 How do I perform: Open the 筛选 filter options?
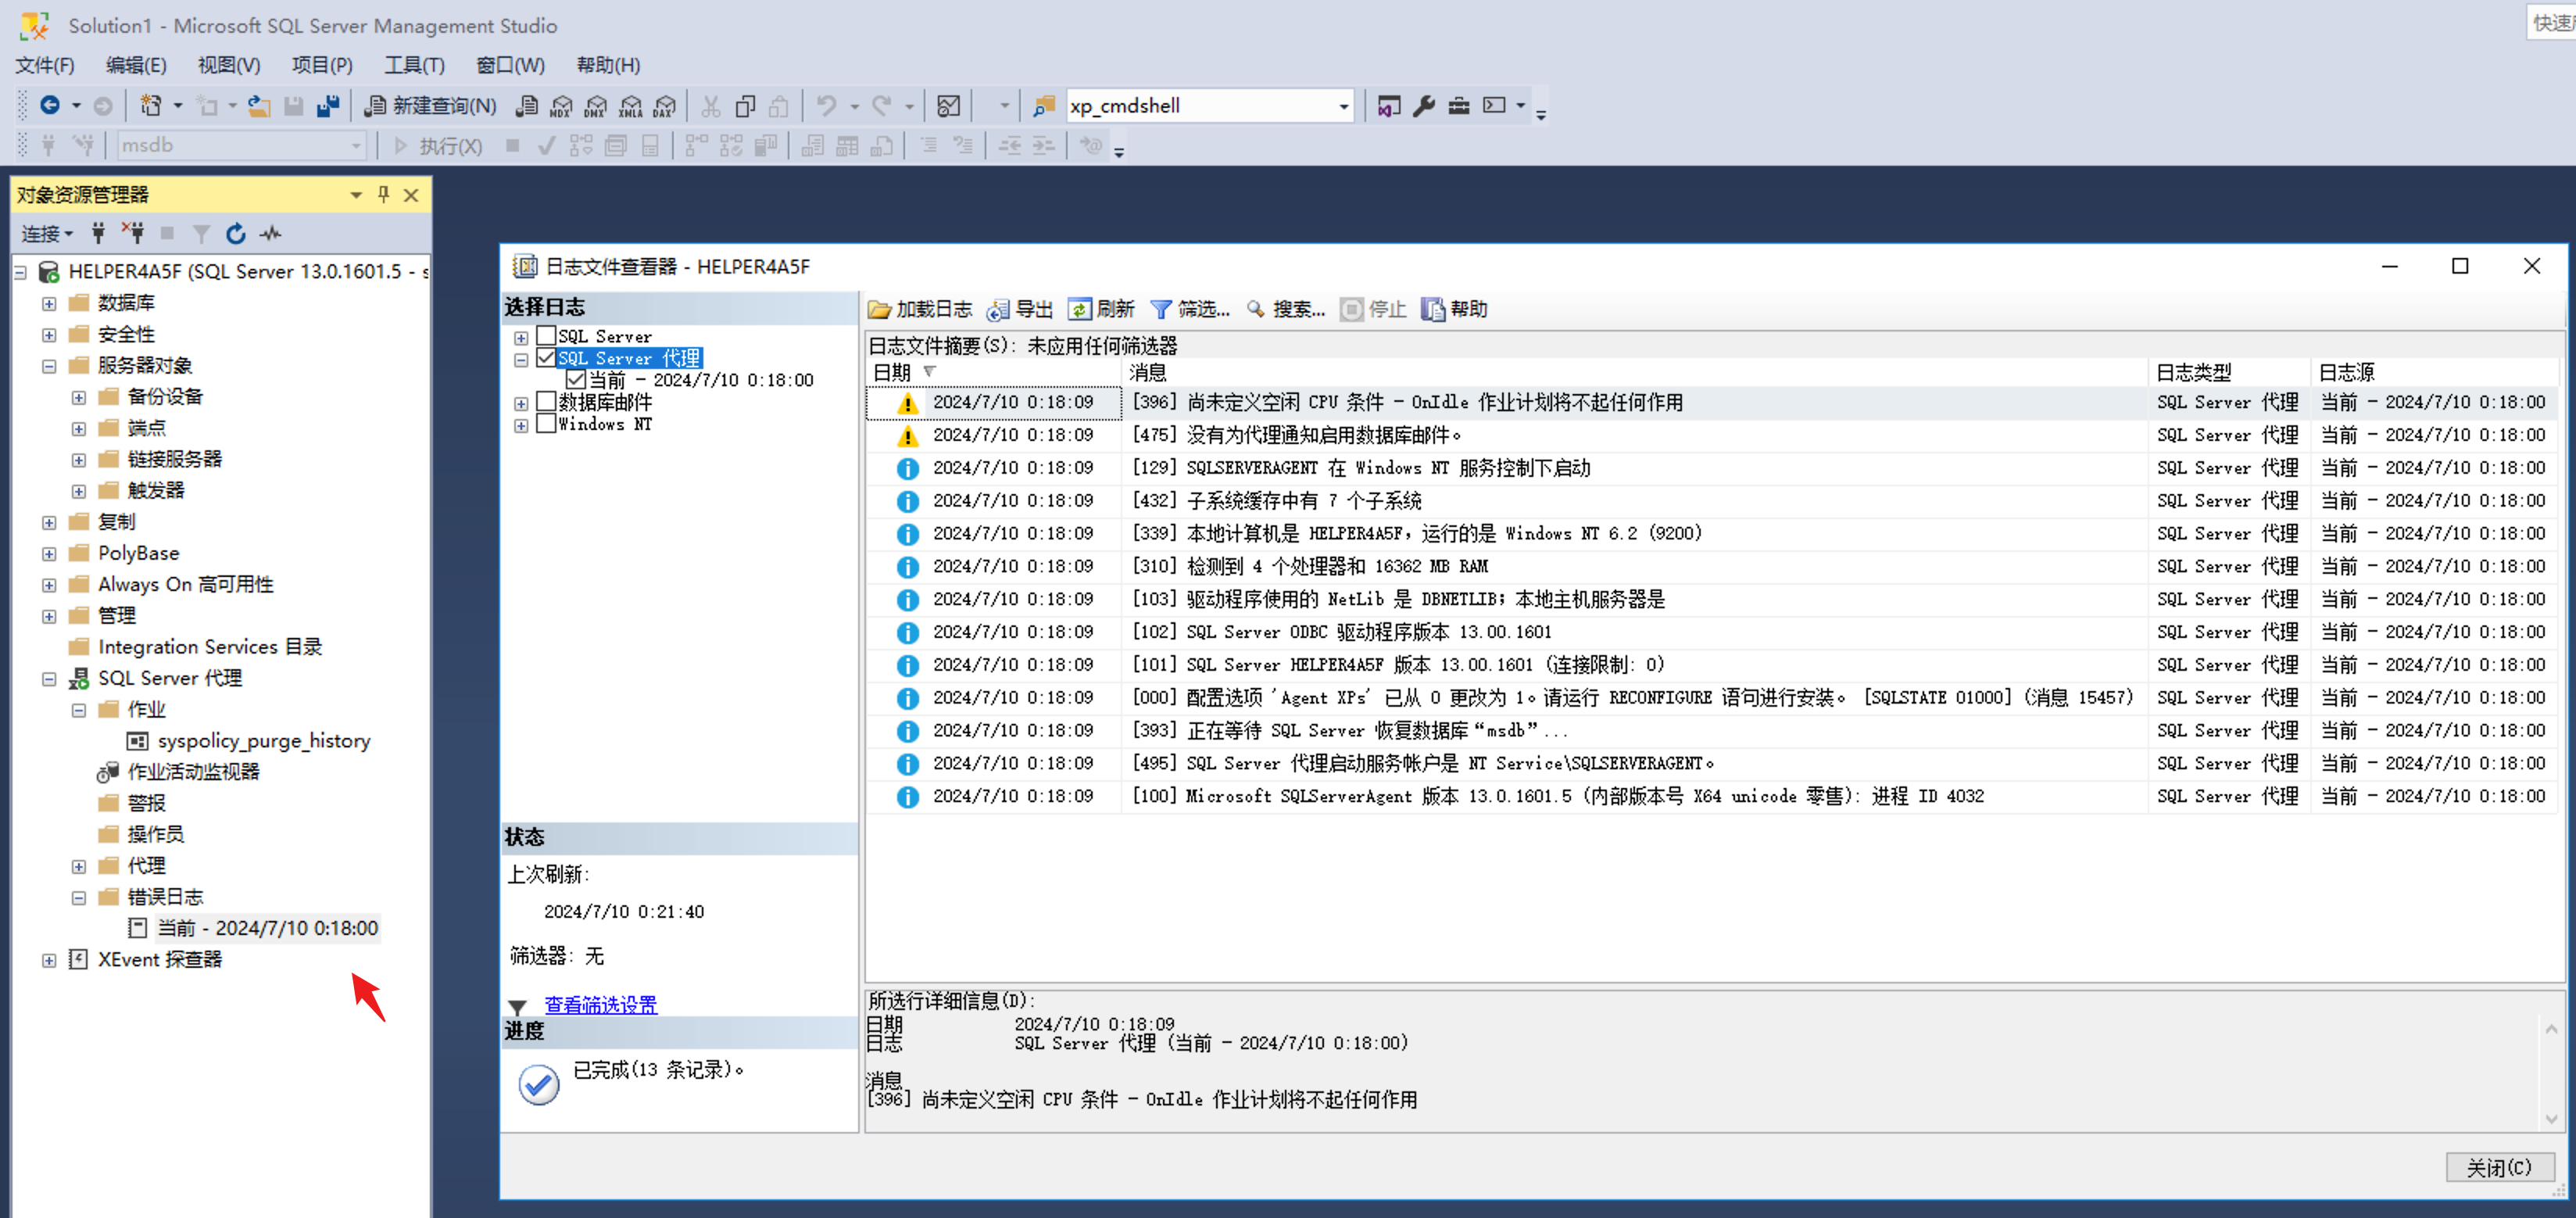[x=1190, y=309]
